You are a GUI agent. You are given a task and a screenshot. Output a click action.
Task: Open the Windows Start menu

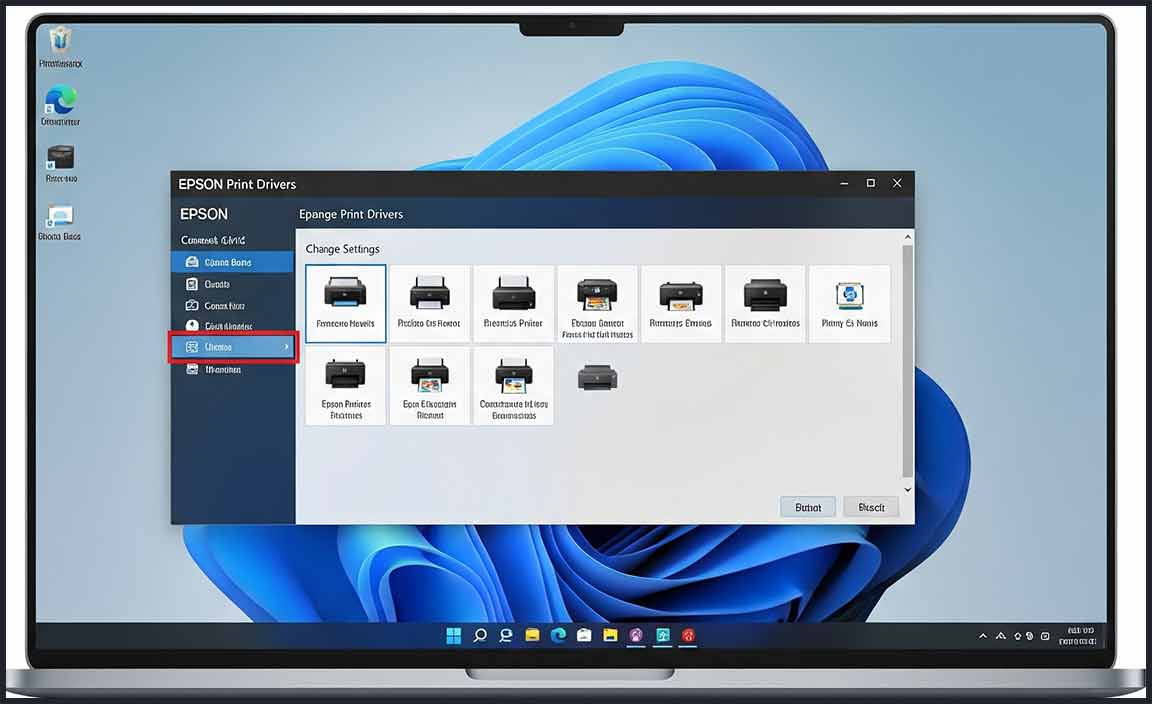coord(453,636)
